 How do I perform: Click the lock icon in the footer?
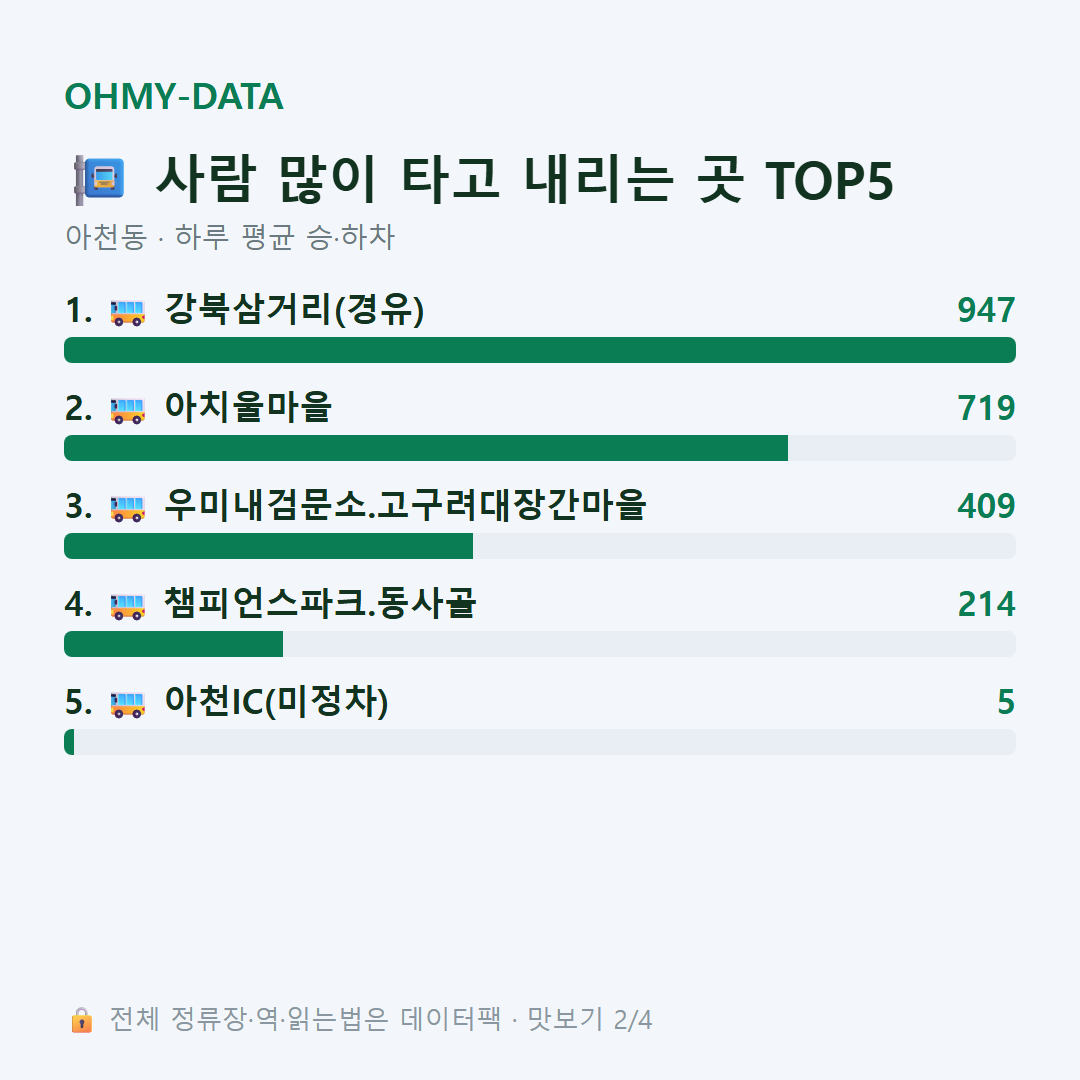[x=81, y=1020]
